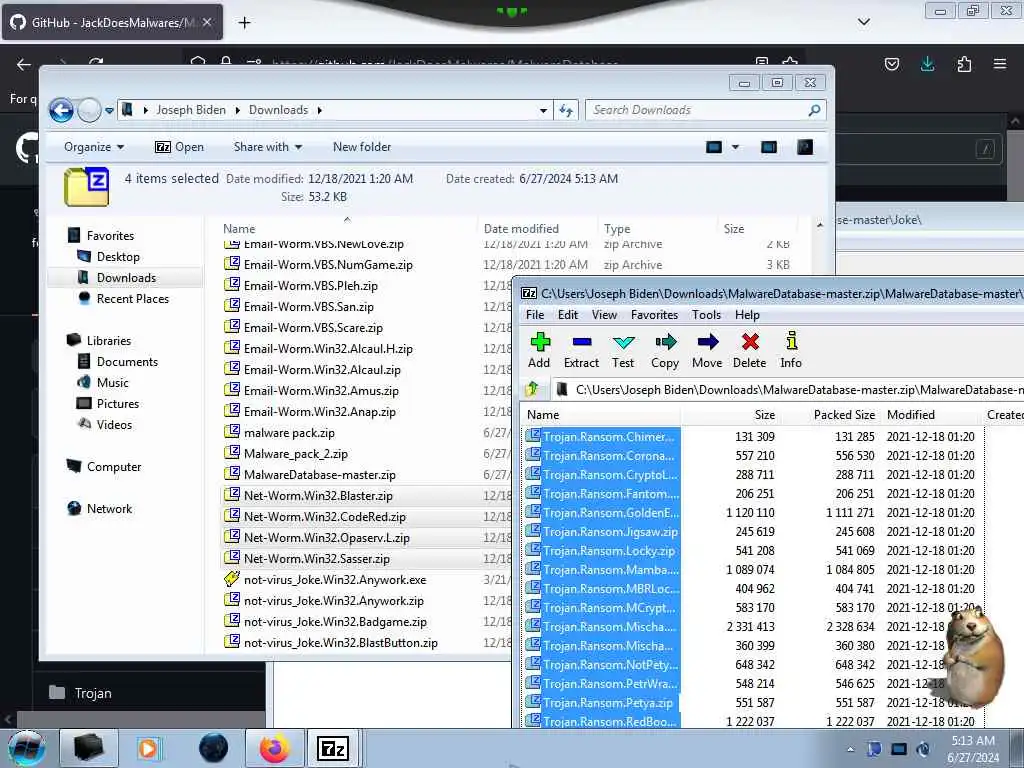The image size is (1024, 768).
Task: Sort Explorer list by Type column
Action: click(657, 229)
